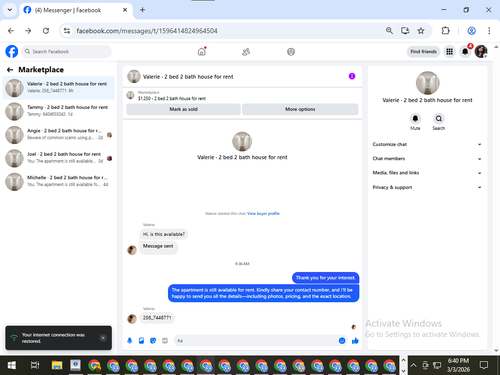Open Chrome three-dot menu
The width and height of the screenshot is (500, 375).
tap(489, 31)
